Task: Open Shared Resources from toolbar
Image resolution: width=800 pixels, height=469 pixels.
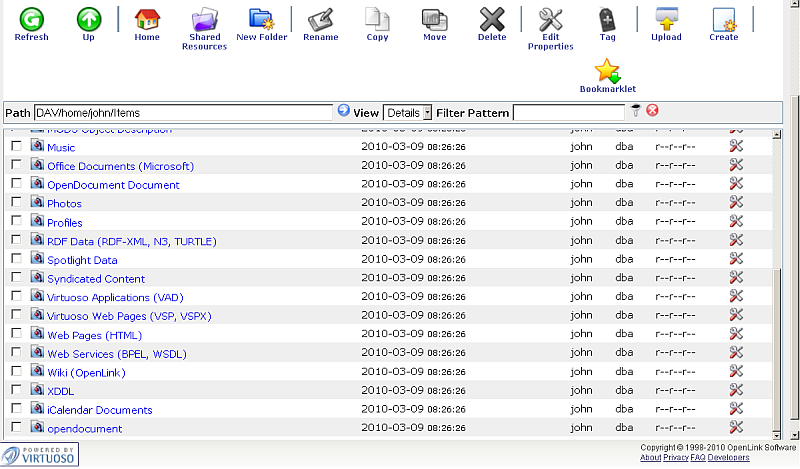Action: click(204, 19)
